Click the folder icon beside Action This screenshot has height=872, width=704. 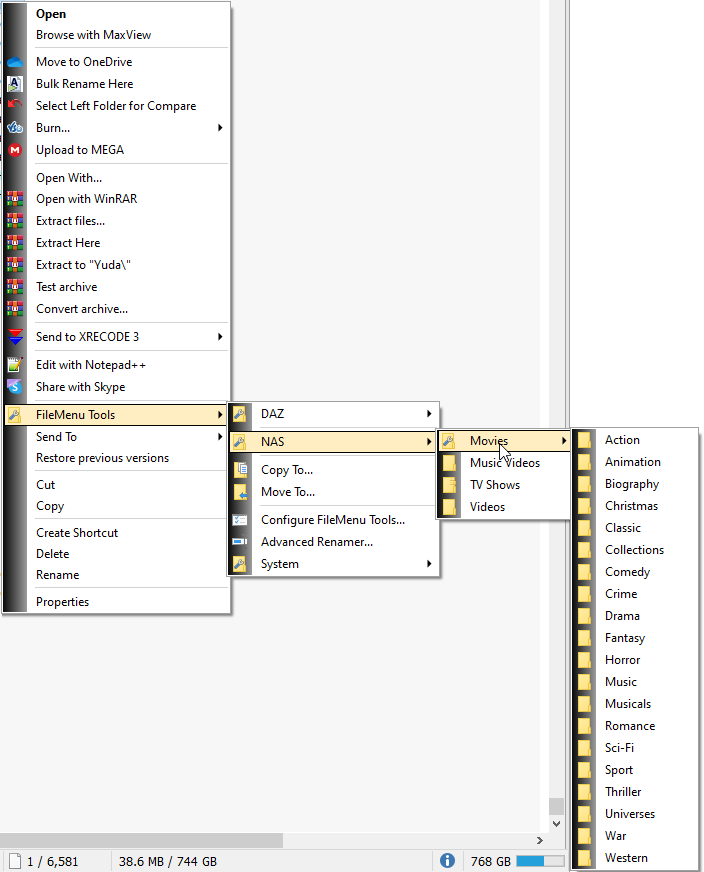click(x=584, y=440)
